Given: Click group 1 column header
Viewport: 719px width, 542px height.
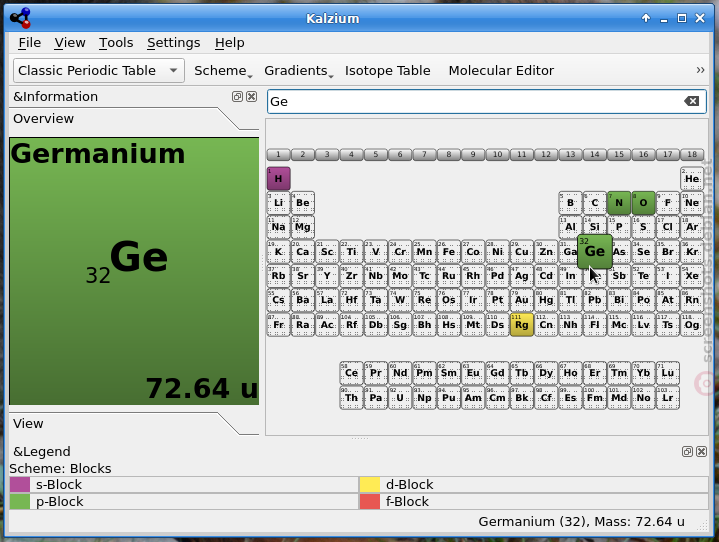Looking at the screenshot, I should (278, 155).
